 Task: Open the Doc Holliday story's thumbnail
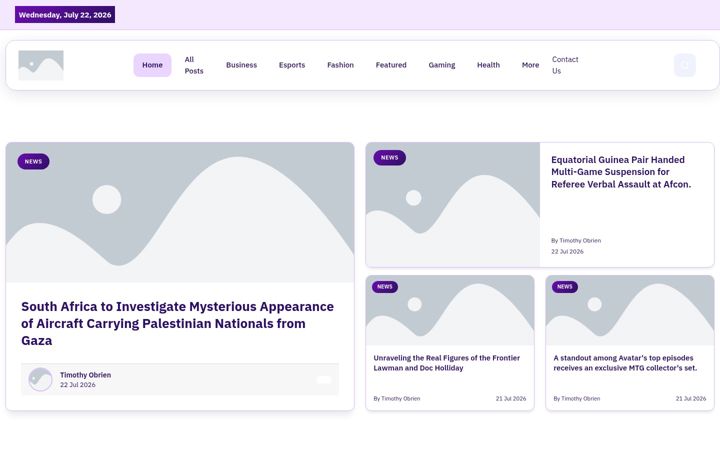(450, 310)
